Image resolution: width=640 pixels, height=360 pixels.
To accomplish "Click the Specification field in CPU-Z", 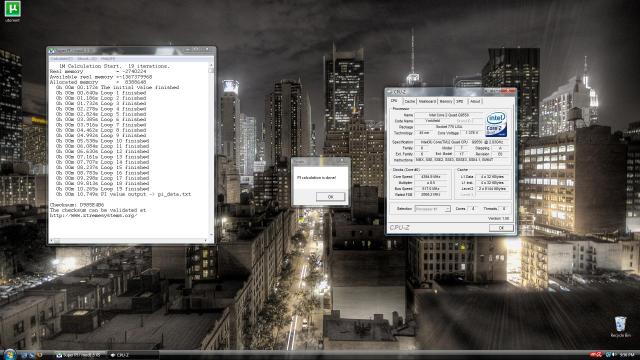I will click(462, 142).
